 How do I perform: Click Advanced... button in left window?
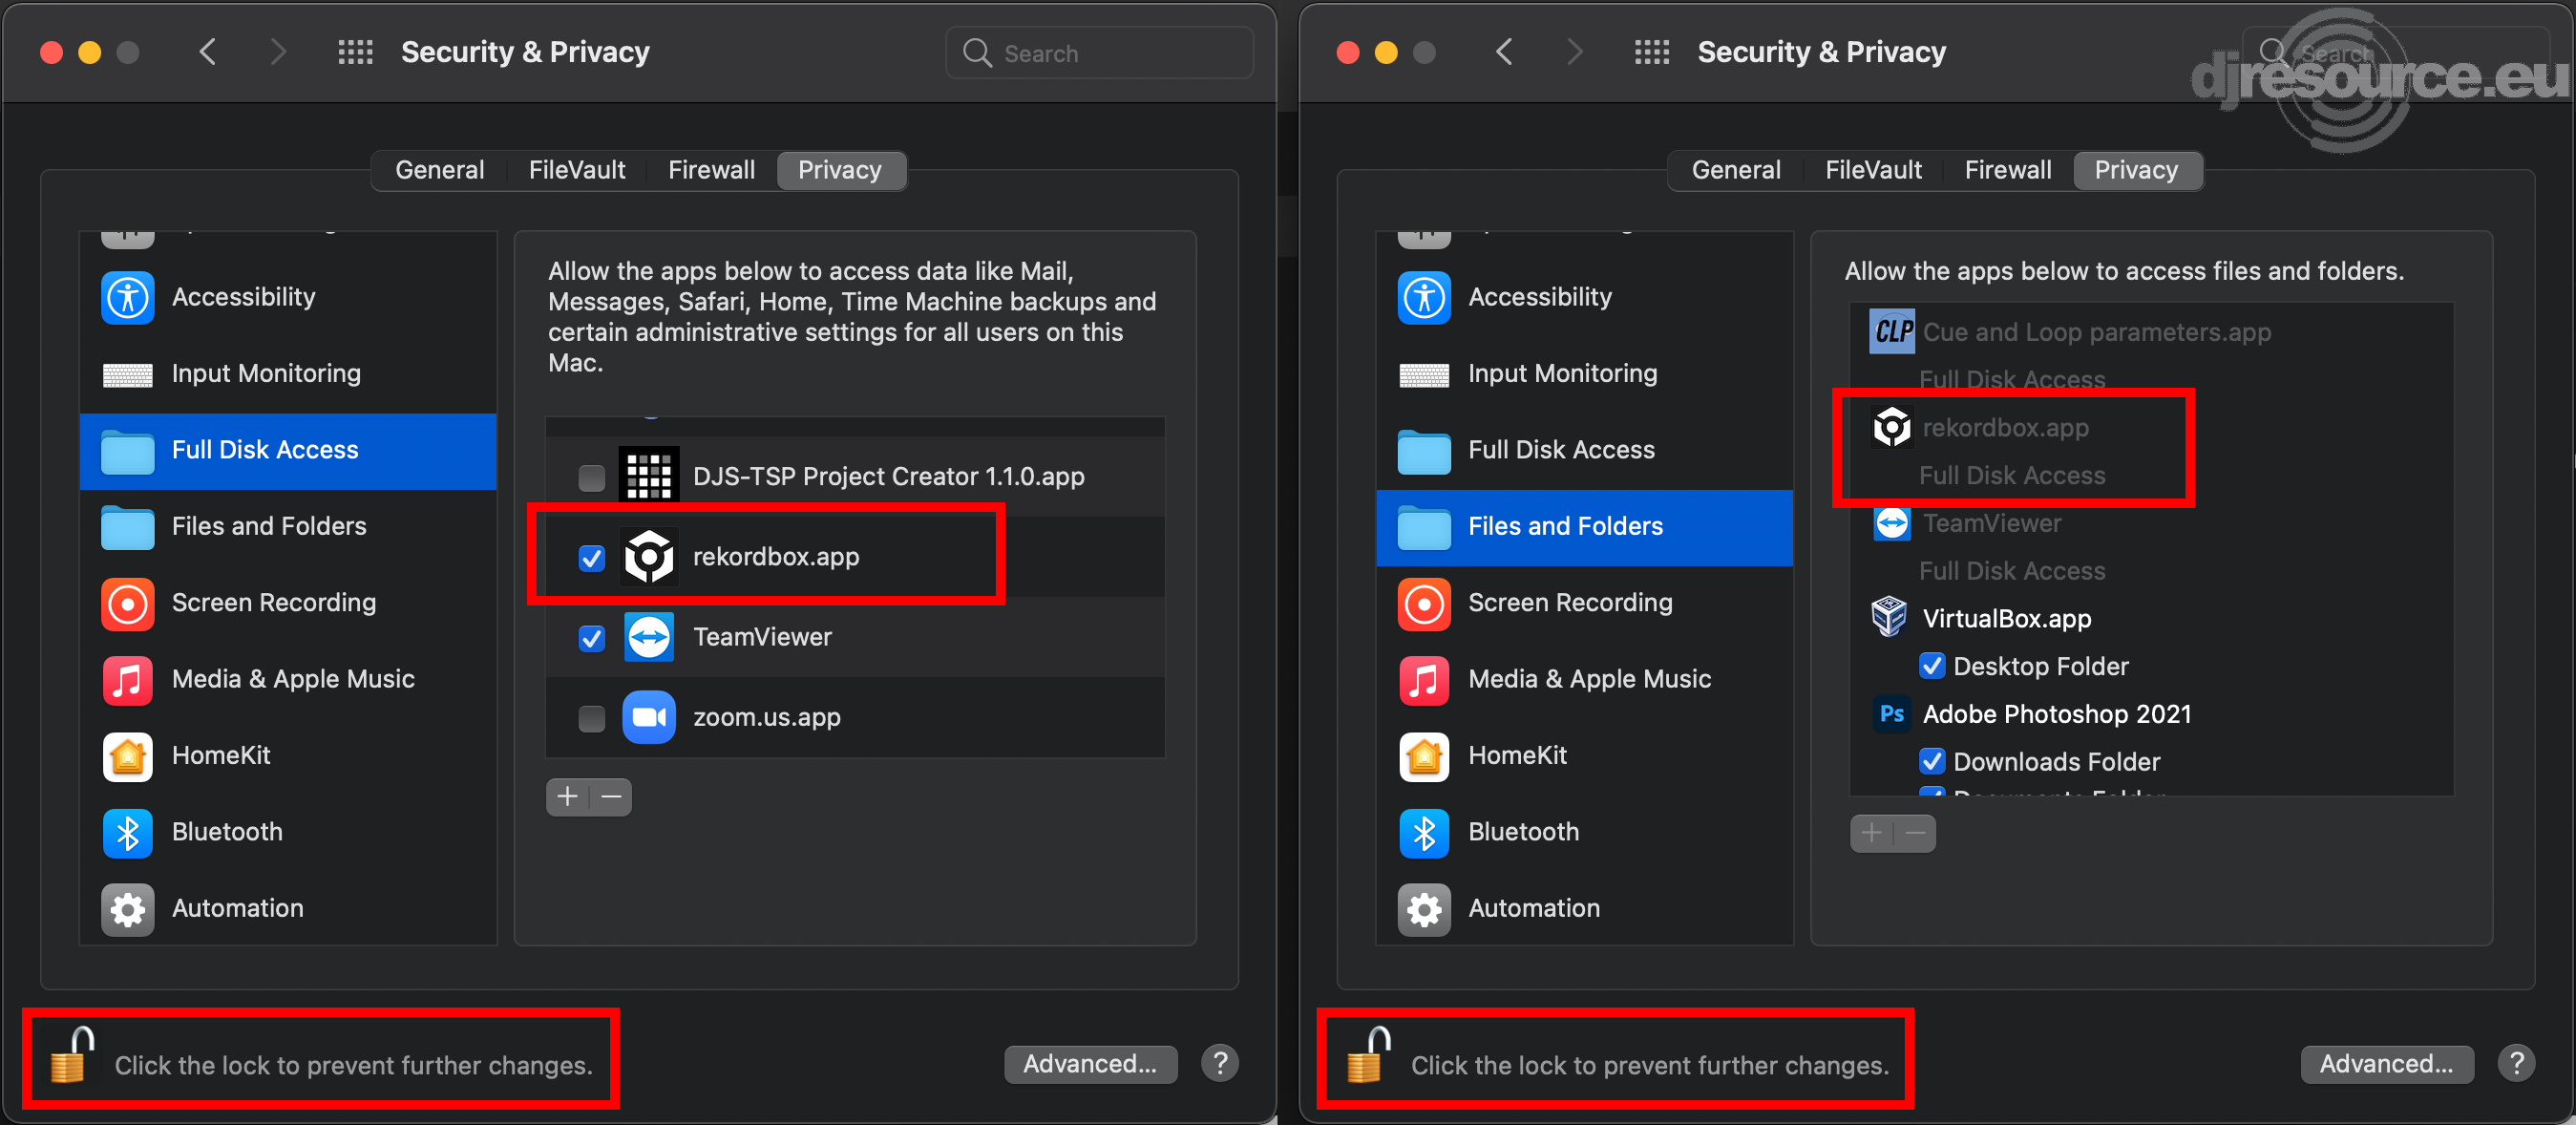pyautogui.click(x=1090, y=1063)
